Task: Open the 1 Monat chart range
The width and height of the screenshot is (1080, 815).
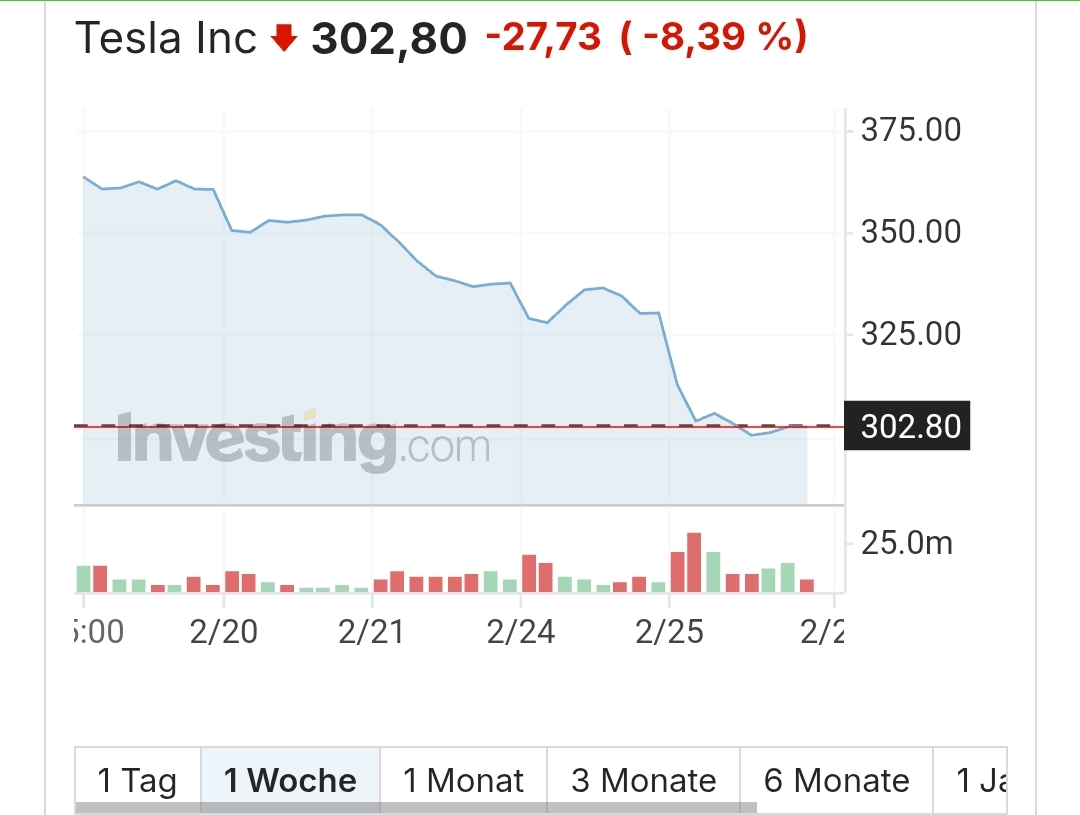Action: (x=463, y=780)
